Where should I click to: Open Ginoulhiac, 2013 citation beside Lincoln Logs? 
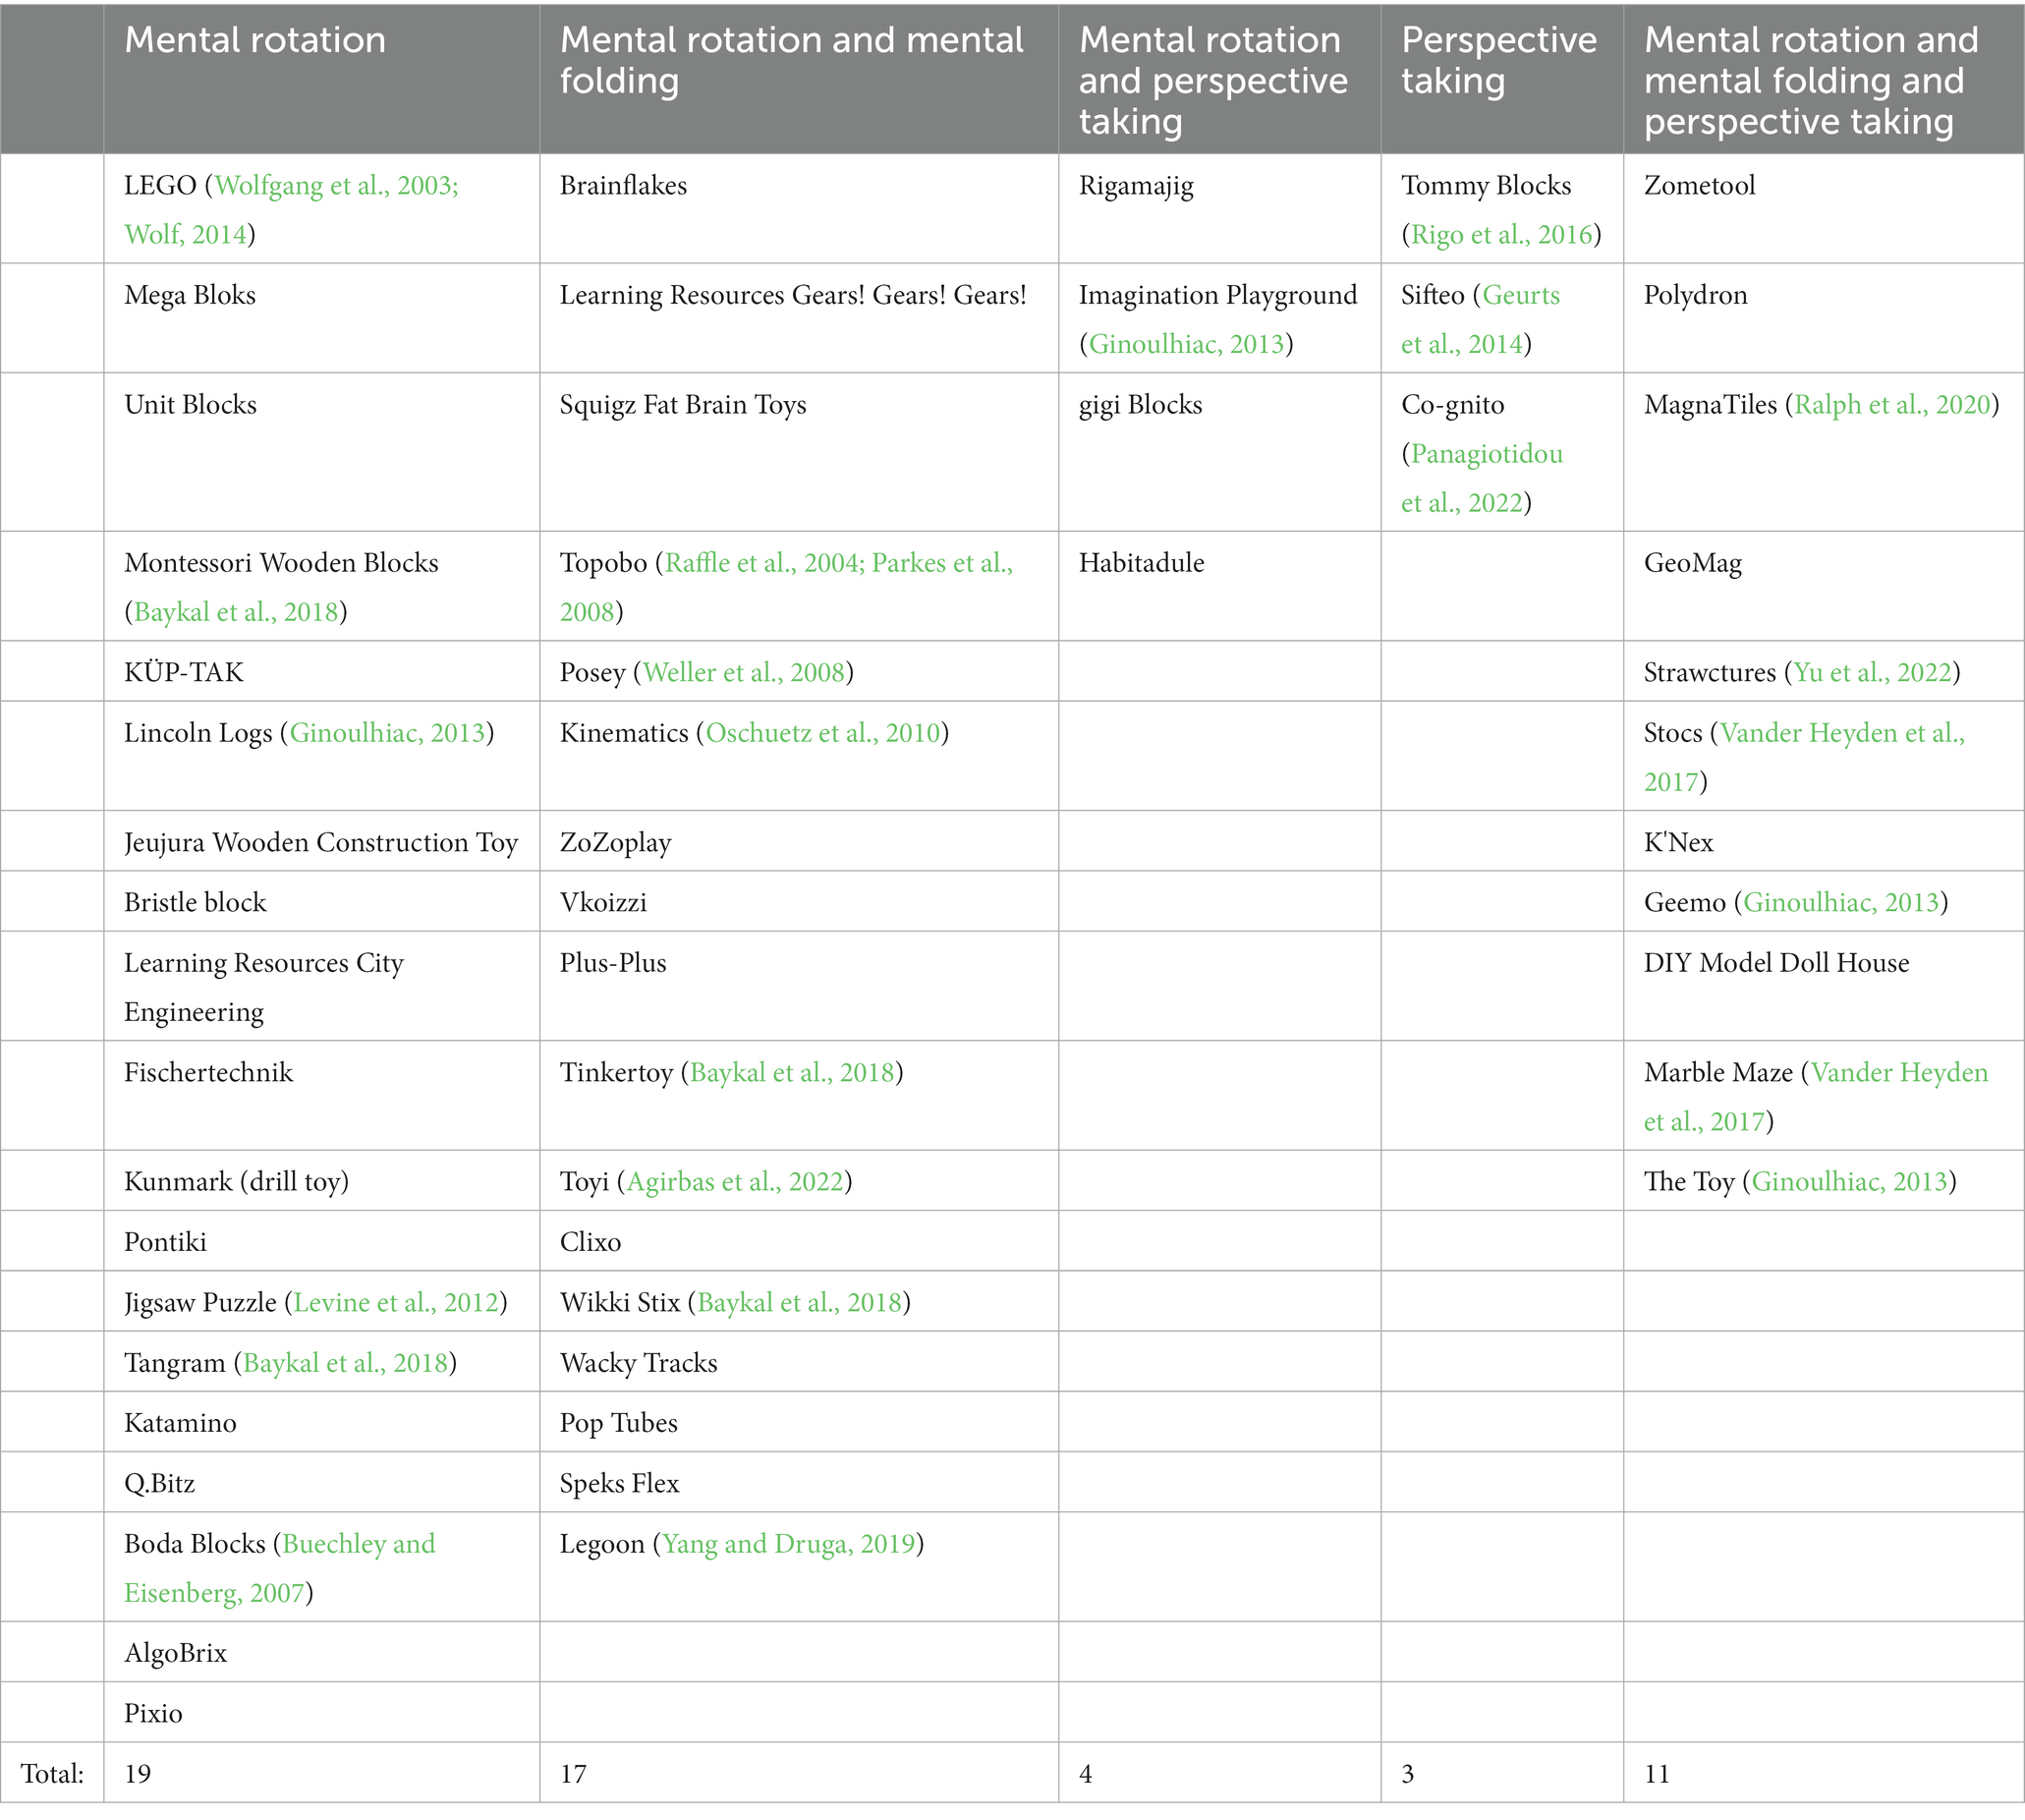pyautogui.click(x=388, y=734)
